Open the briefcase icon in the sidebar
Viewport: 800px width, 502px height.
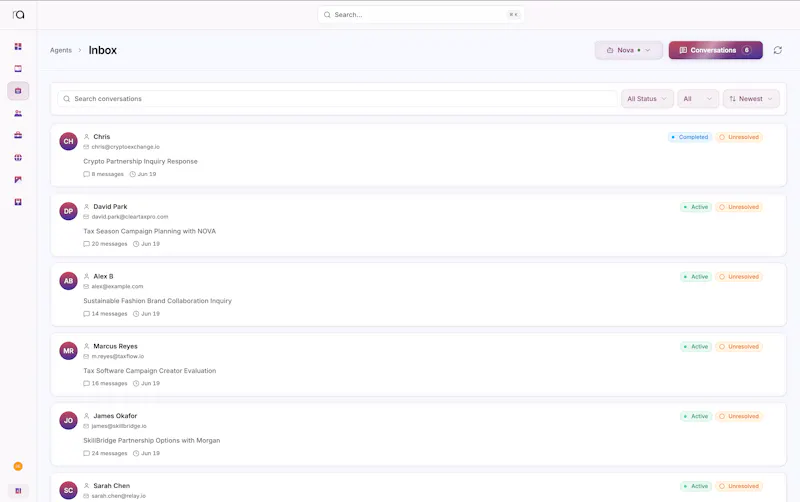point(18,135)
